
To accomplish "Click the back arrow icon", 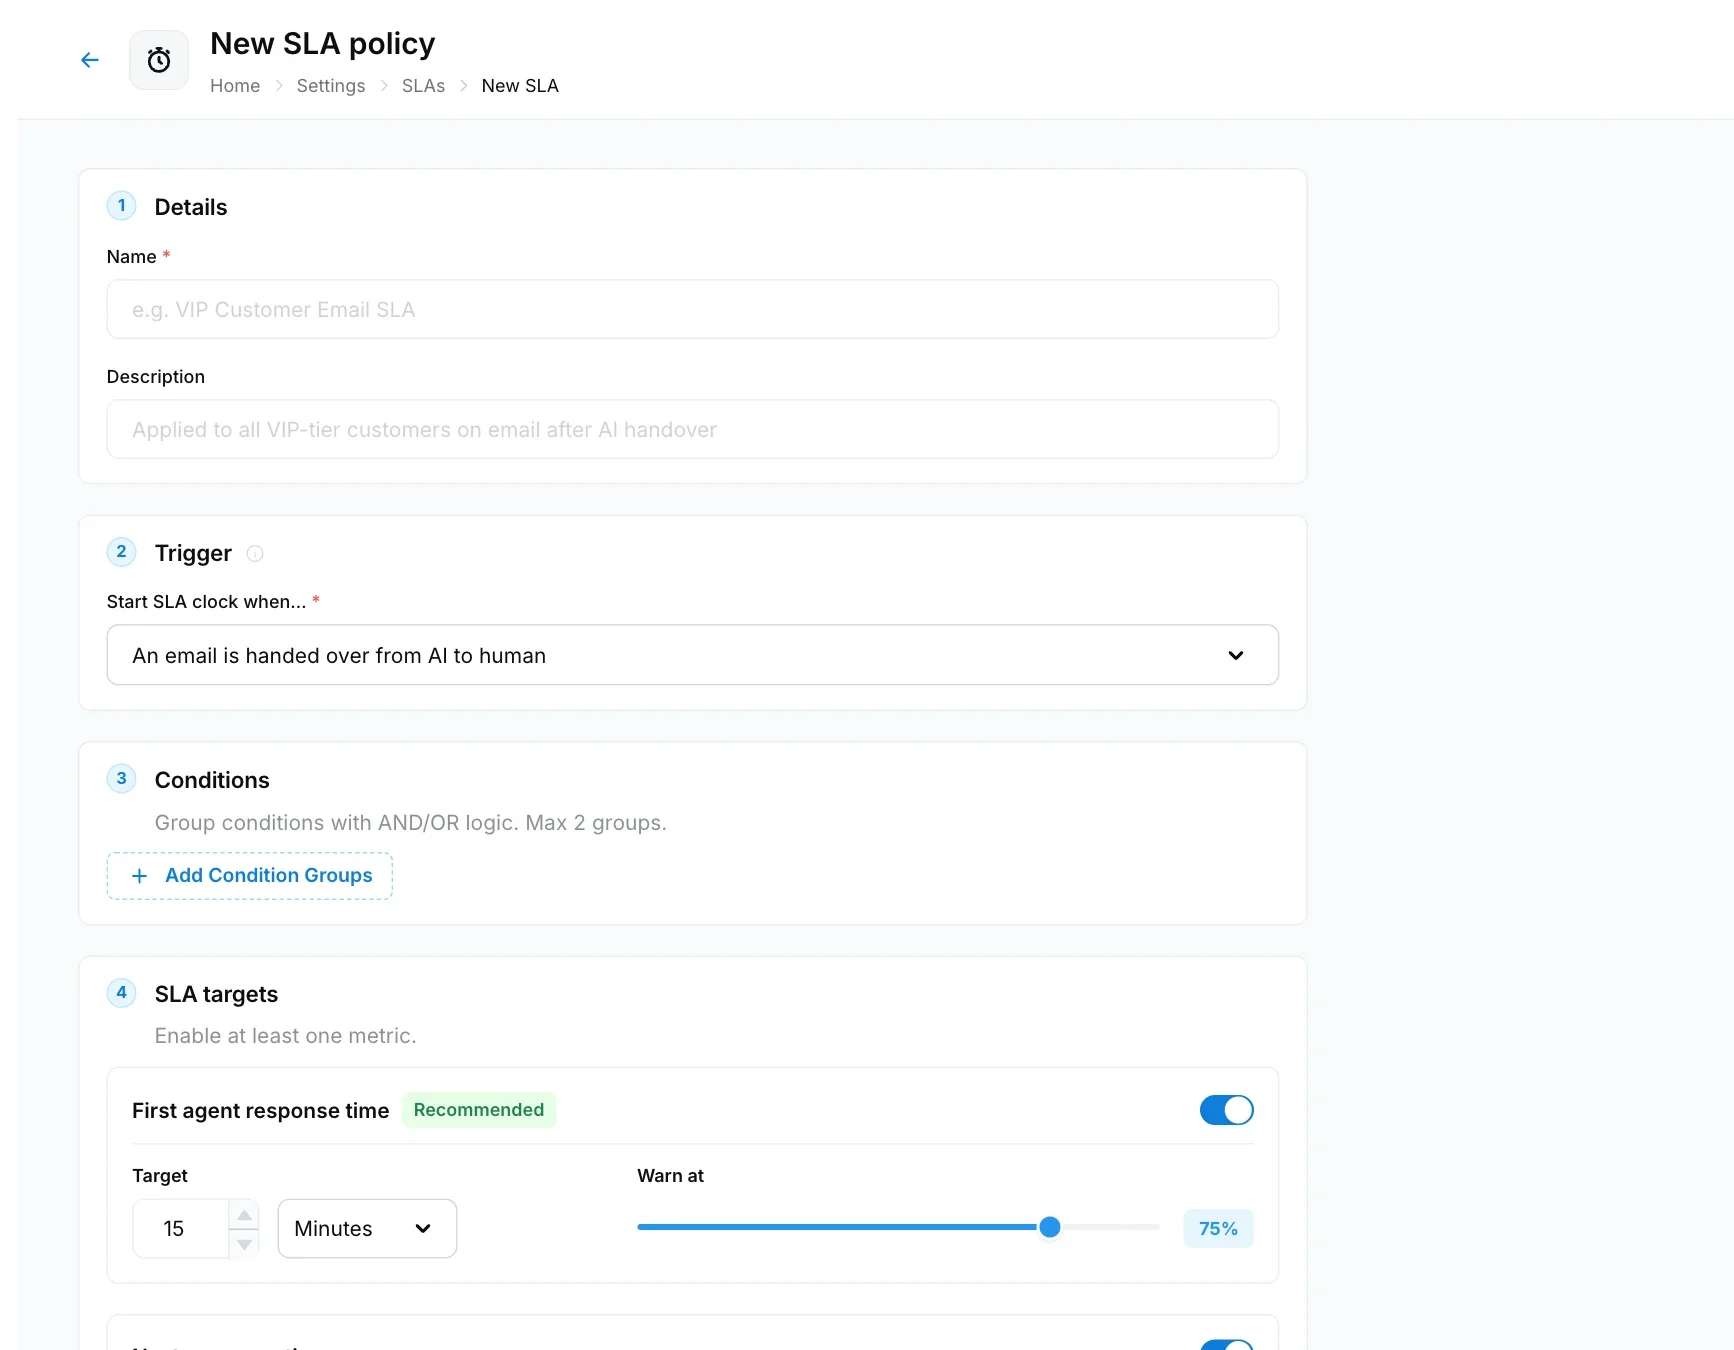I will (90, 60).
